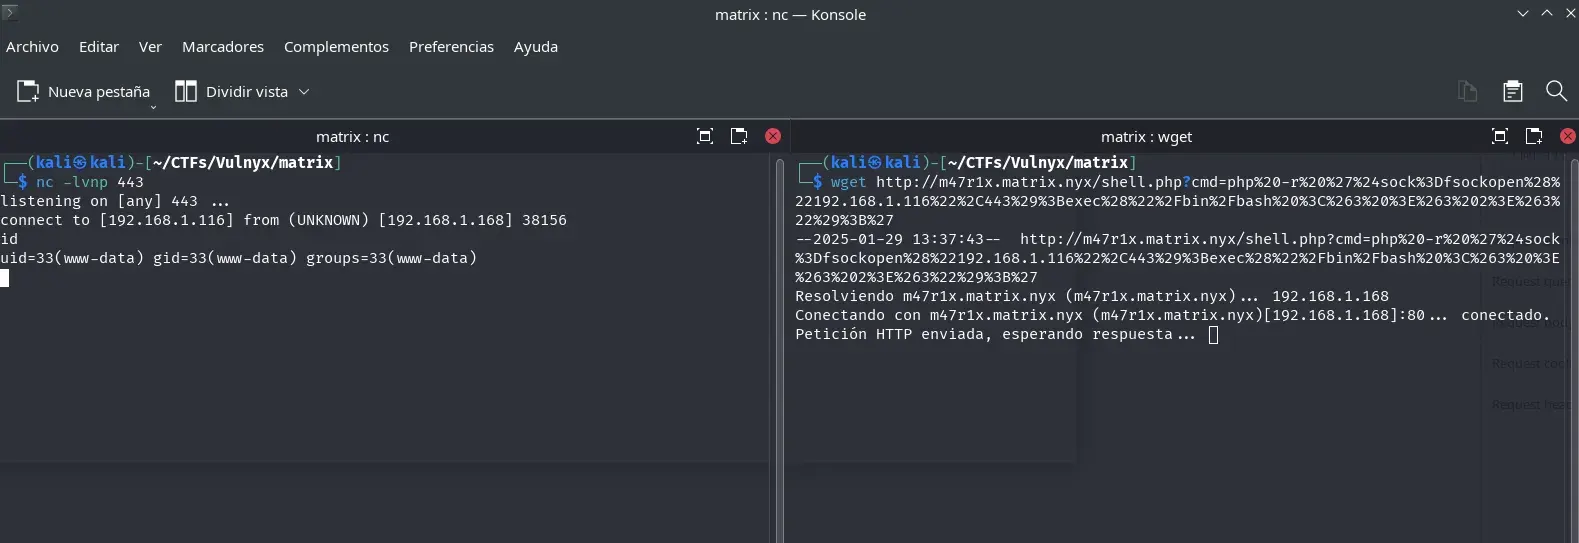Click the 2025-01-29 13:37:43 timestamp line
1579x543 pixels.
(1178, 258)
